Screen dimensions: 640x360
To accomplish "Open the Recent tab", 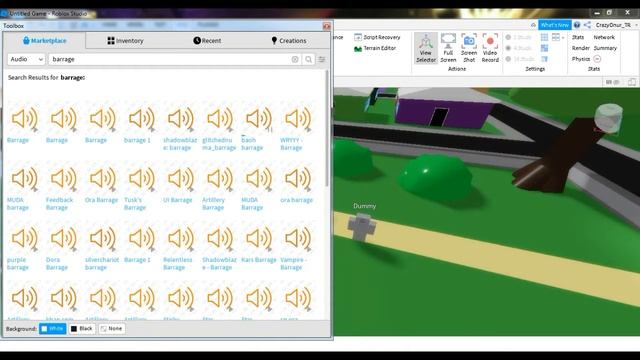I will [x=207, y=41].
